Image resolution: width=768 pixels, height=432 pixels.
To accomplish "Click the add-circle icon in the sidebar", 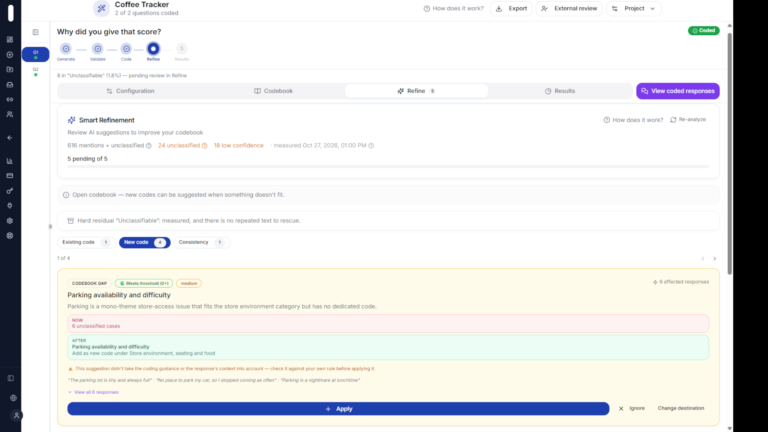I will point(10,55).
